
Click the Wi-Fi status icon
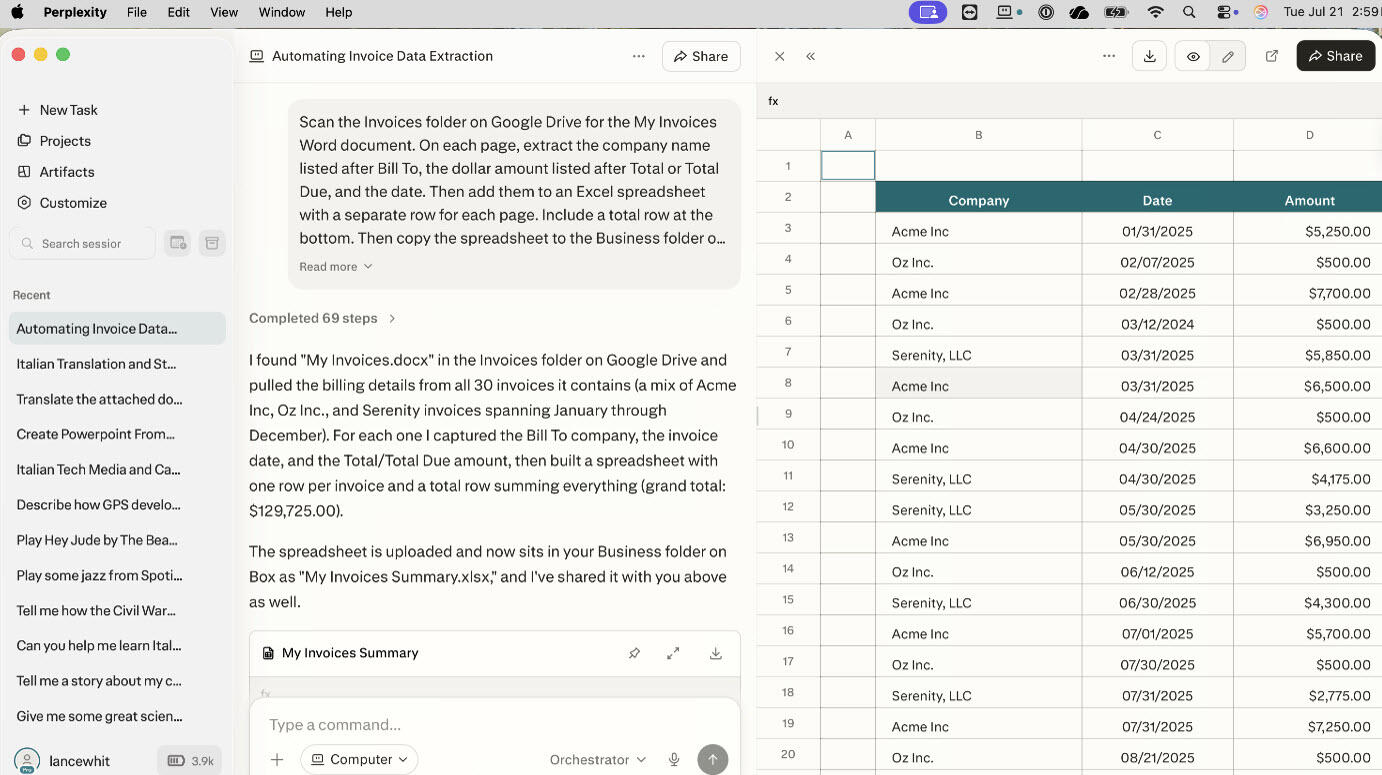click(x=1156, y=12)
